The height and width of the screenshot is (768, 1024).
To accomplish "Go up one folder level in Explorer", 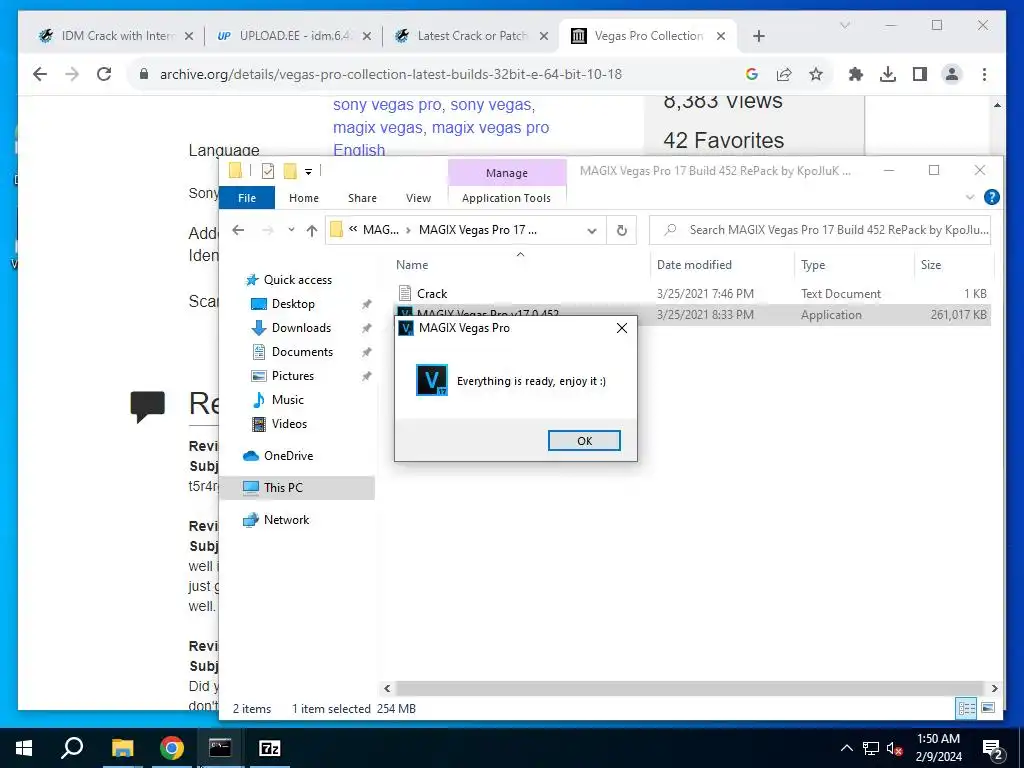I will click(312, 230).
